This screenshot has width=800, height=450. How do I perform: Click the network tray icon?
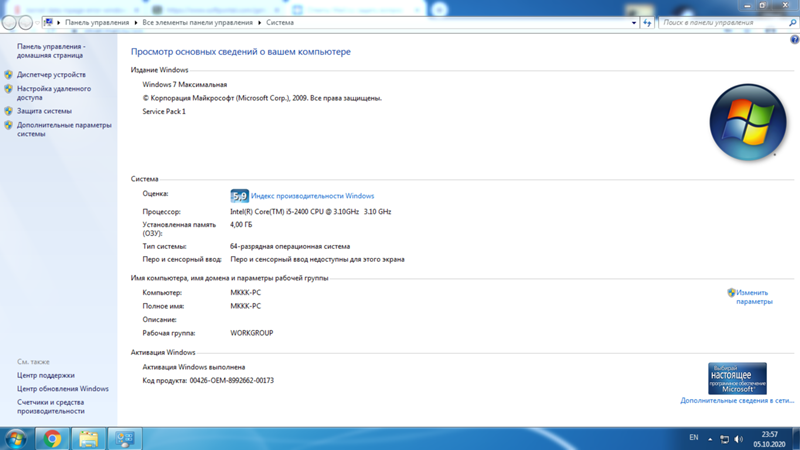(x=724, y=439)
